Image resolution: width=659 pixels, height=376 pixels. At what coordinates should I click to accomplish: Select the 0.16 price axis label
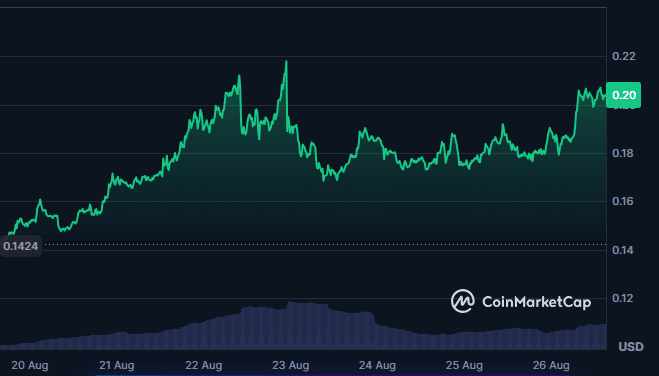[624, 201]
